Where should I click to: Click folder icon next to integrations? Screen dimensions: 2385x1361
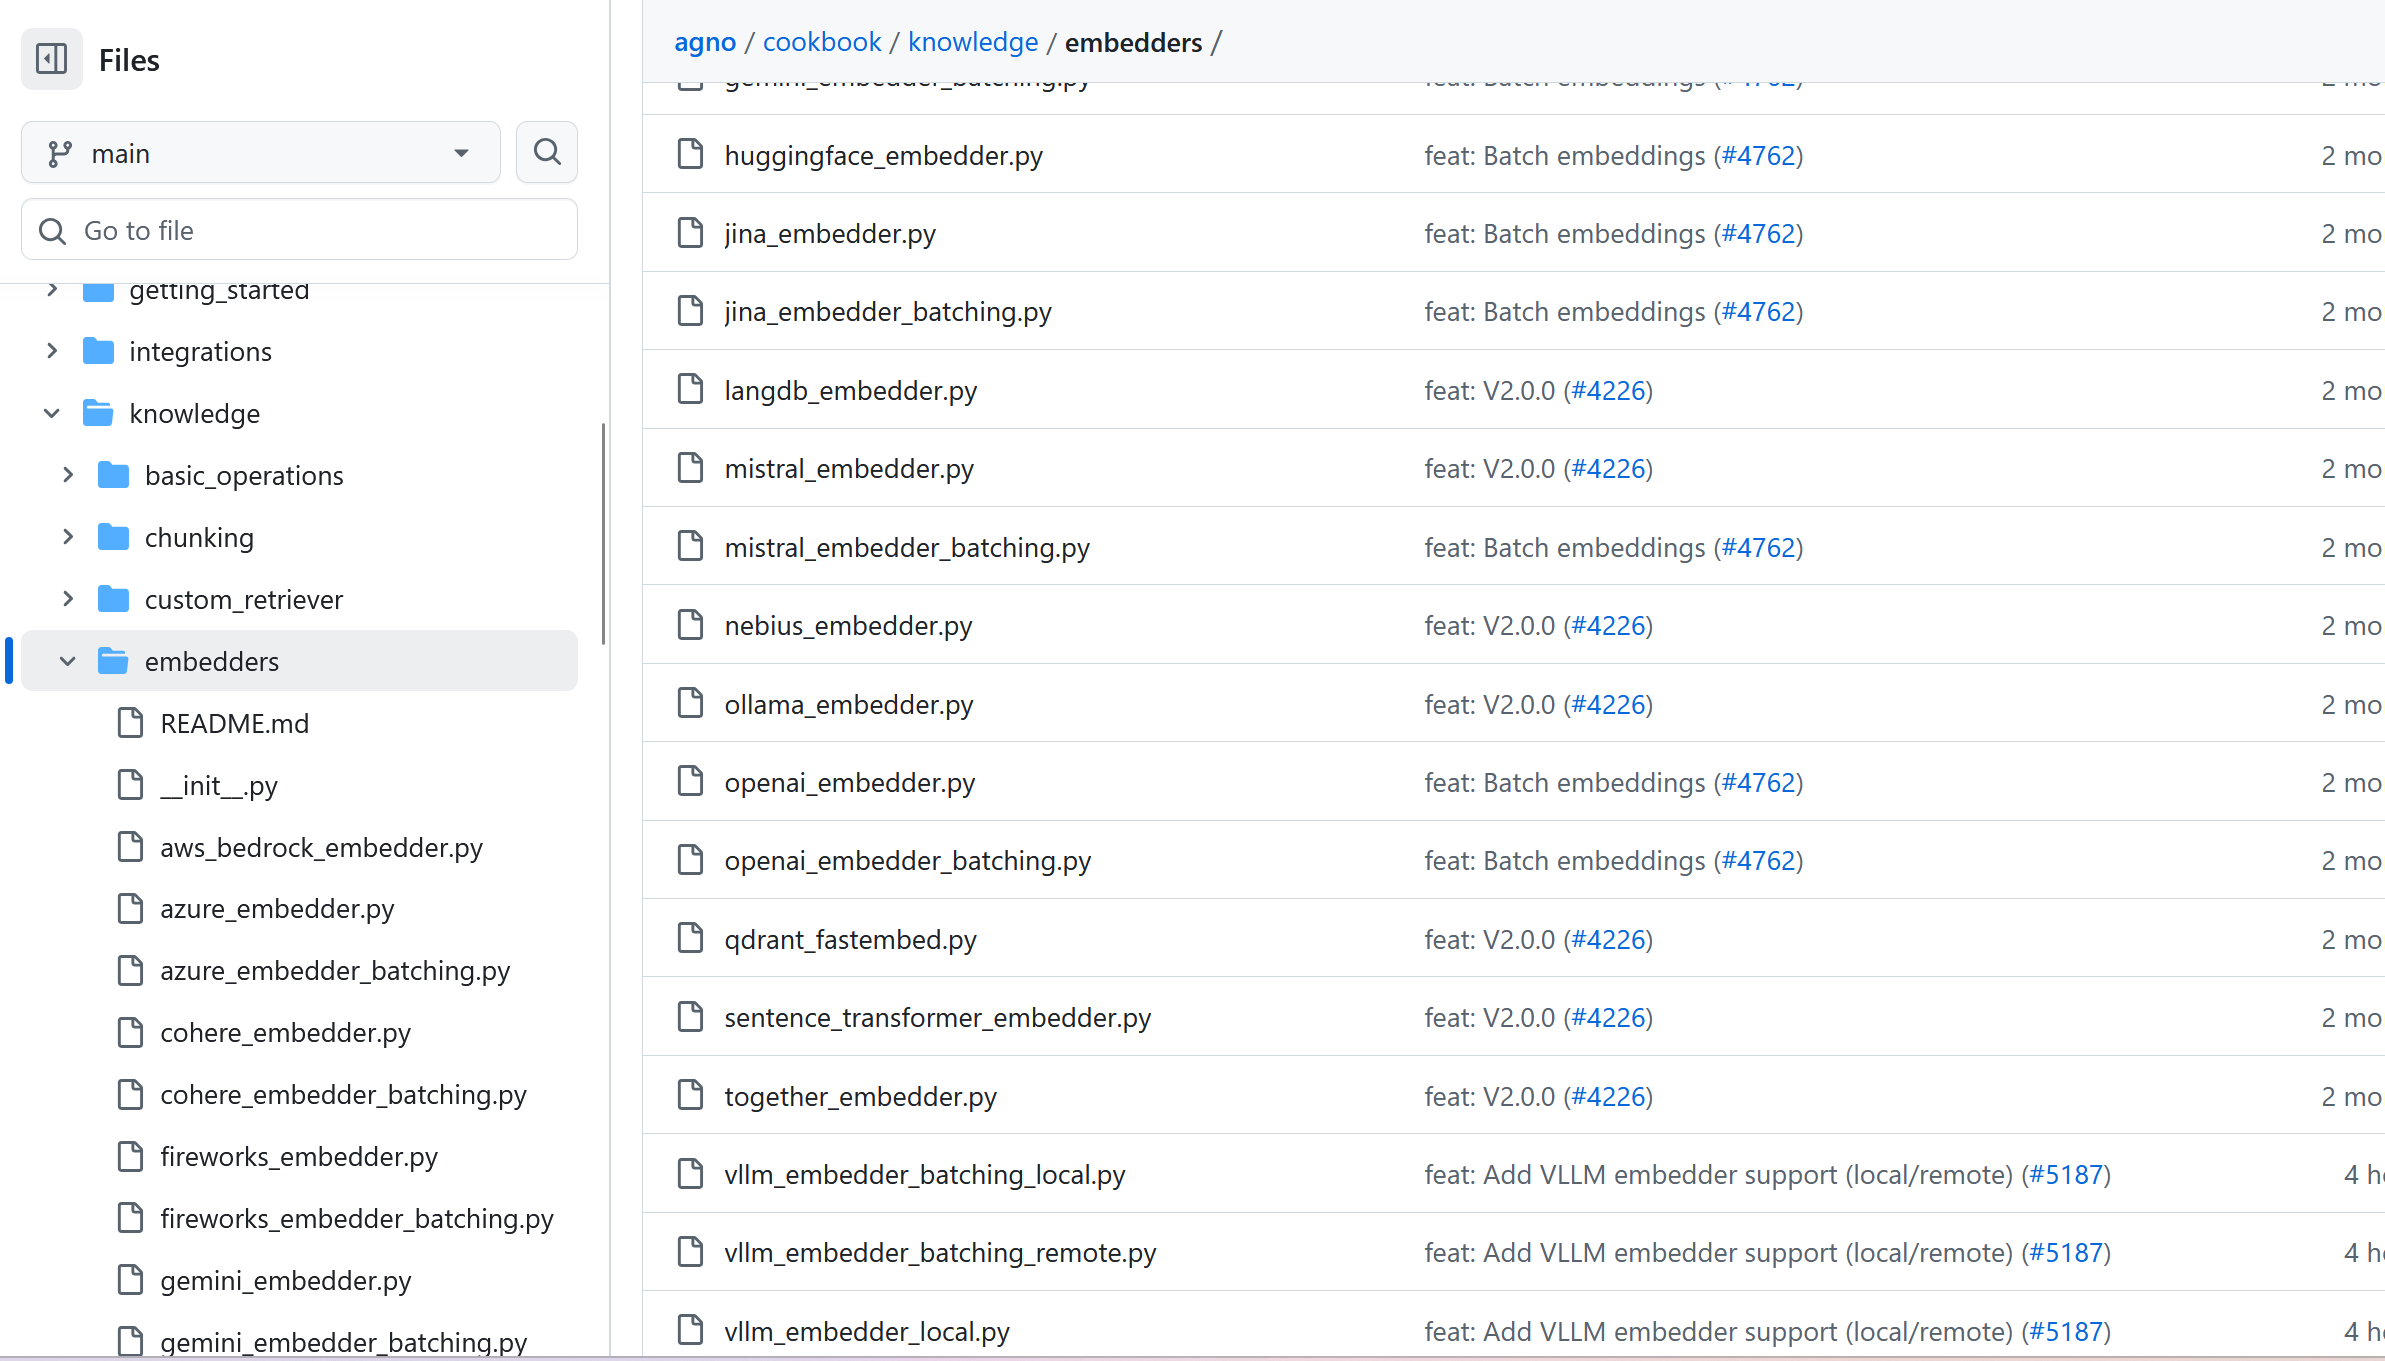pyautogui.click(x=98, y=351)
